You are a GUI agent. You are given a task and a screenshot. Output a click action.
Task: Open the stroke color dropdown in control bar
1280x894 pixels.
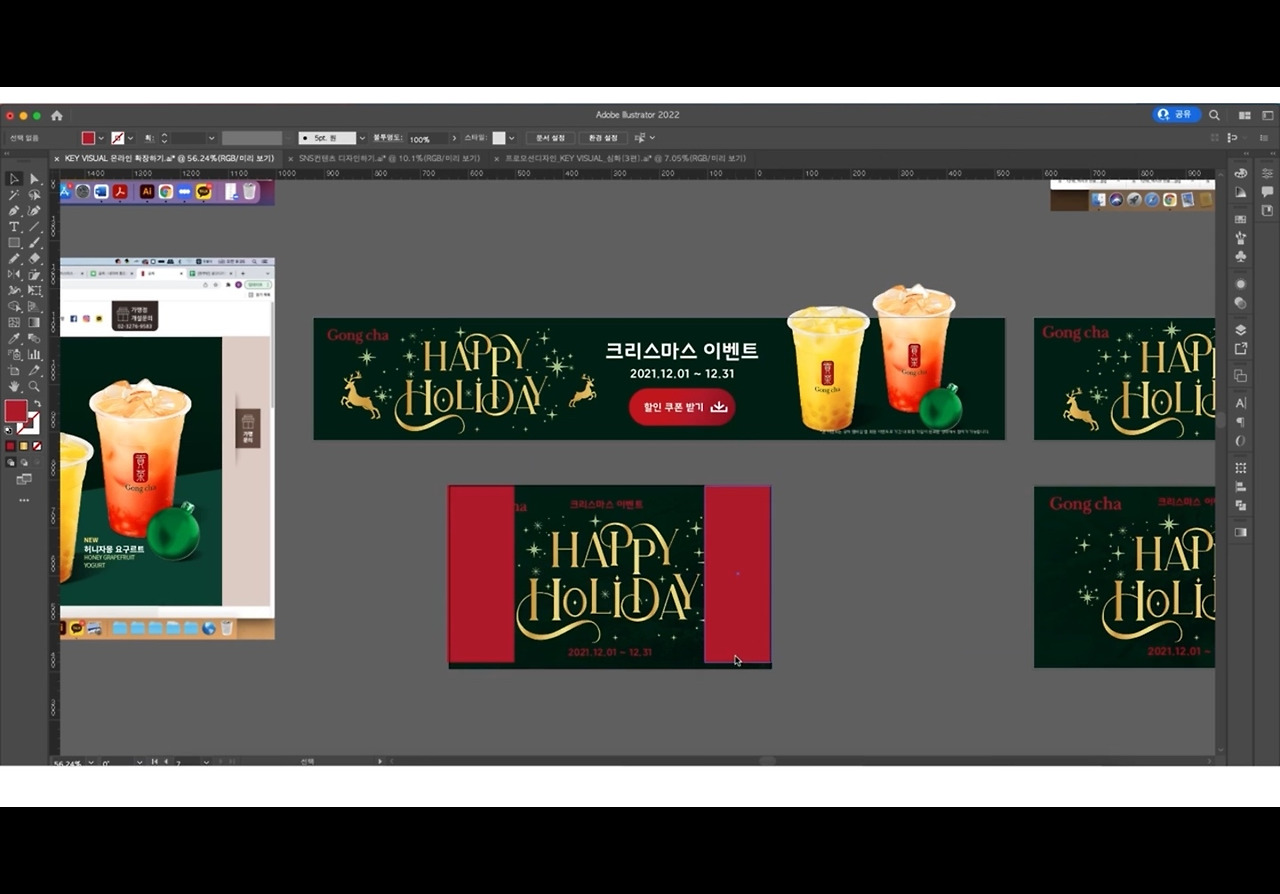tap(131, 138)
